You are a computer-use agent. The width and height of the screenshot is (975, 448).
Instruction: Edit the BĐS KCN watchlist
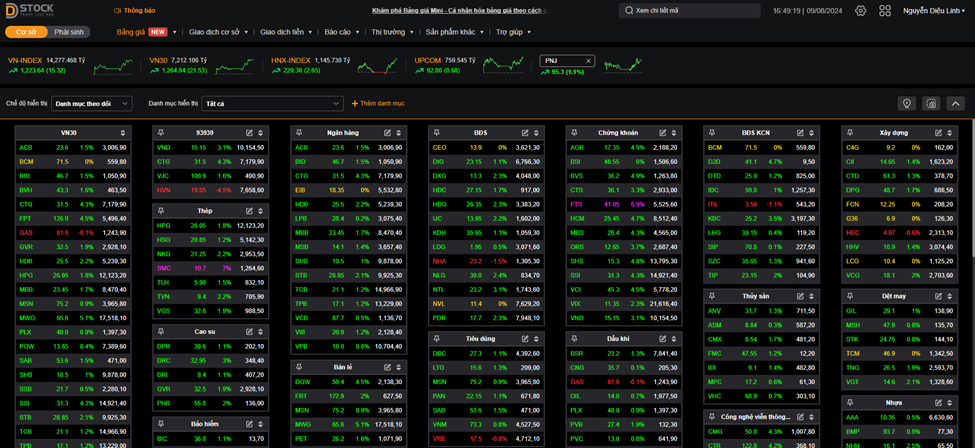(x=802, y=133)
